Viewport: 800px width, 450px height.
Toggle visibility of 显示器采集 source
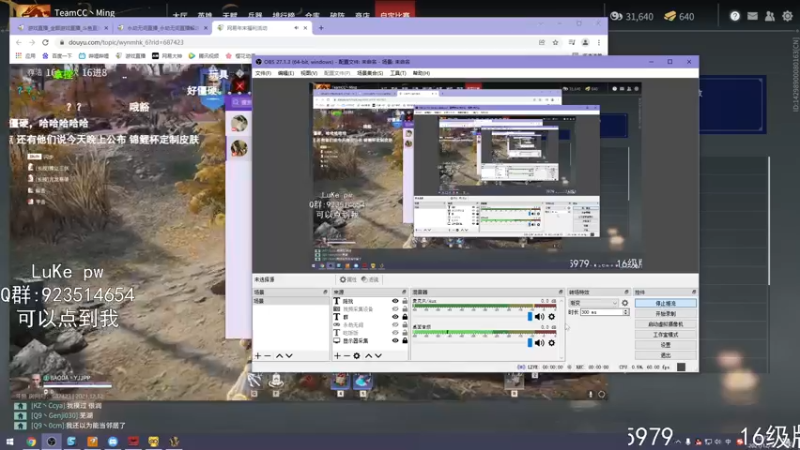pyautogui.click(x=395, y=340)
